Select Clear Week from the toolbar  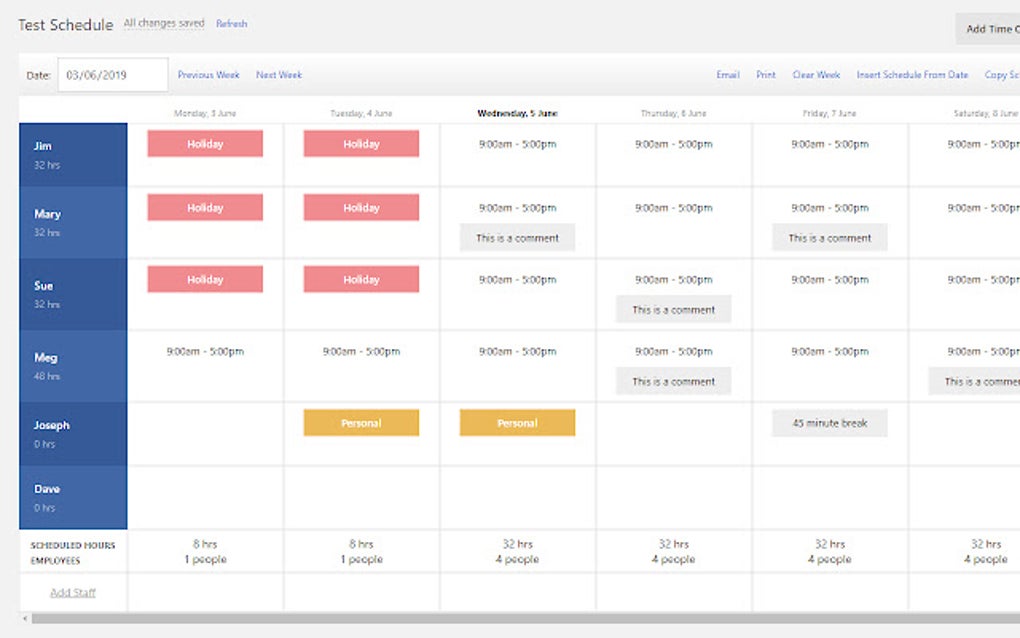click(816, 74)
